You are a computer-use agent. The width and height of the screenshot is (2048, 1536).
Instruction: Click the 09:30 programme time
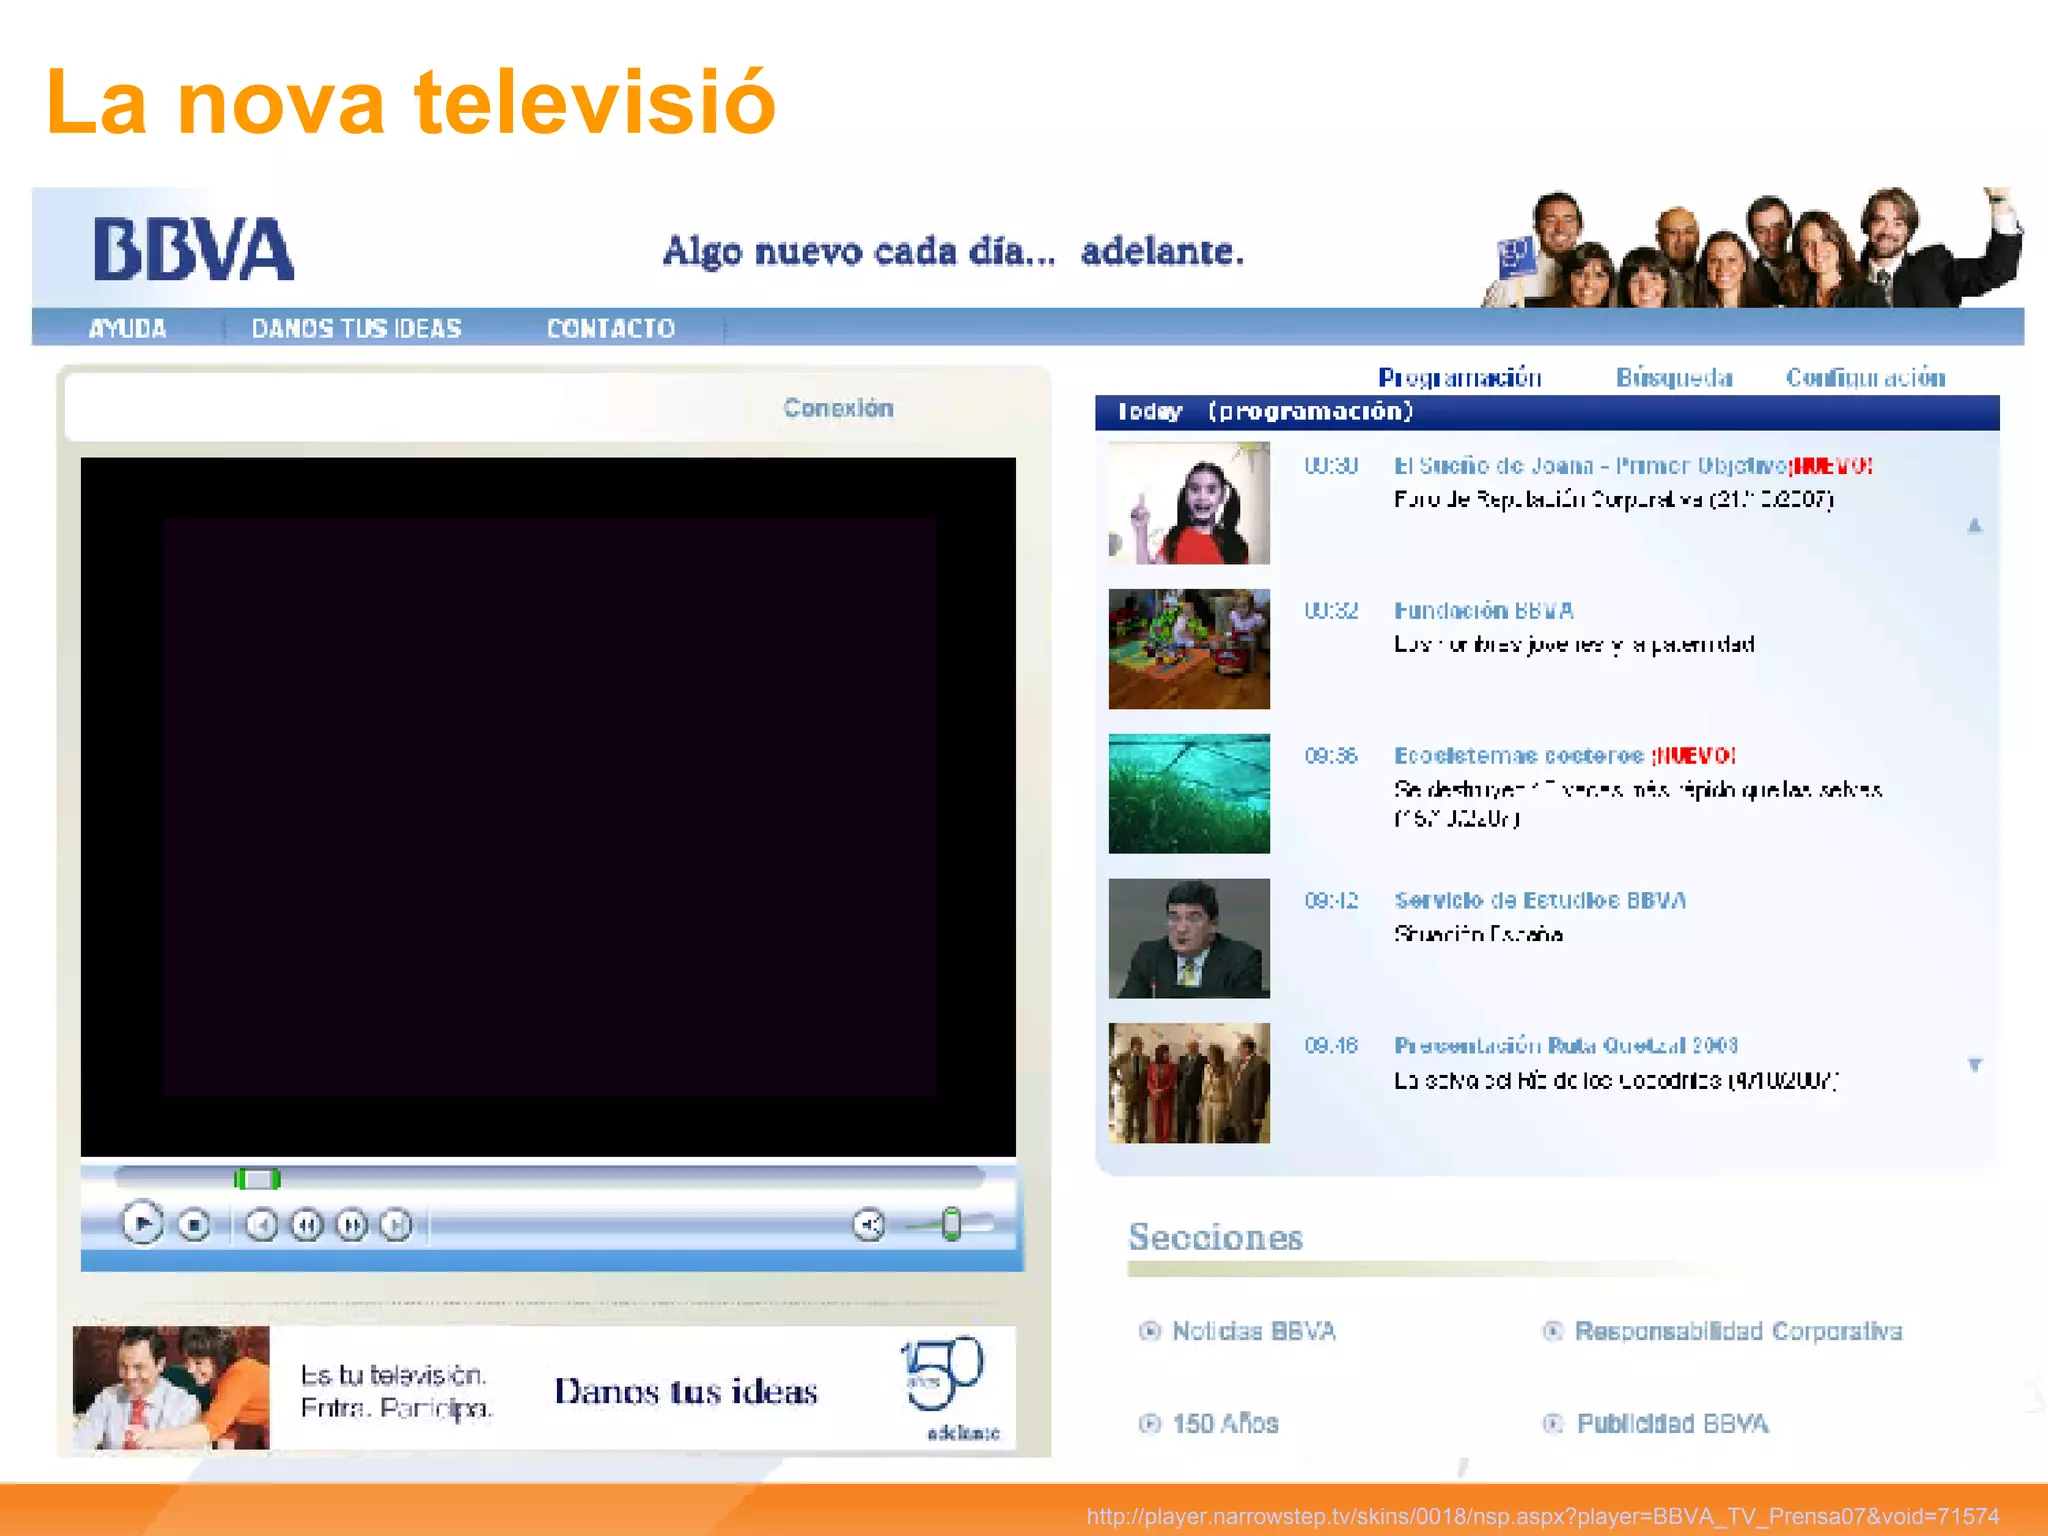point(1331,465)
